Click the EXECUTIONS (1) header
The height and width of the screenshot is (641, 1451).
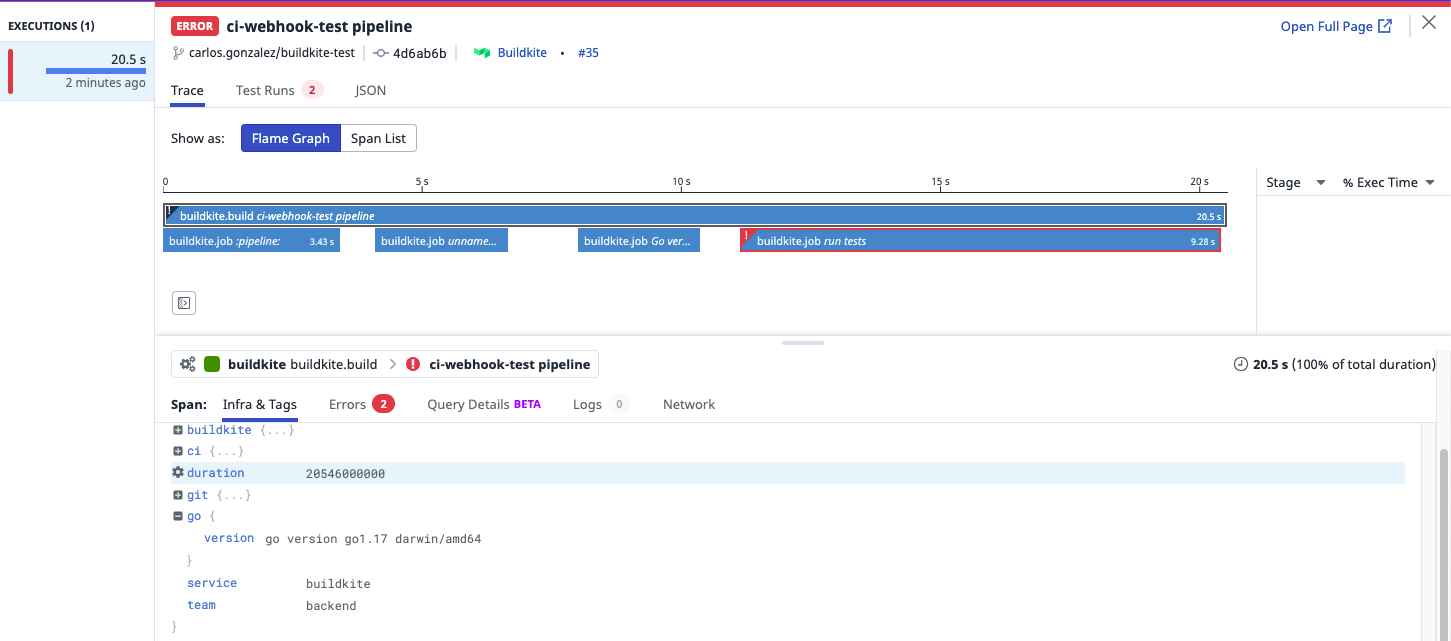[51, 26]
